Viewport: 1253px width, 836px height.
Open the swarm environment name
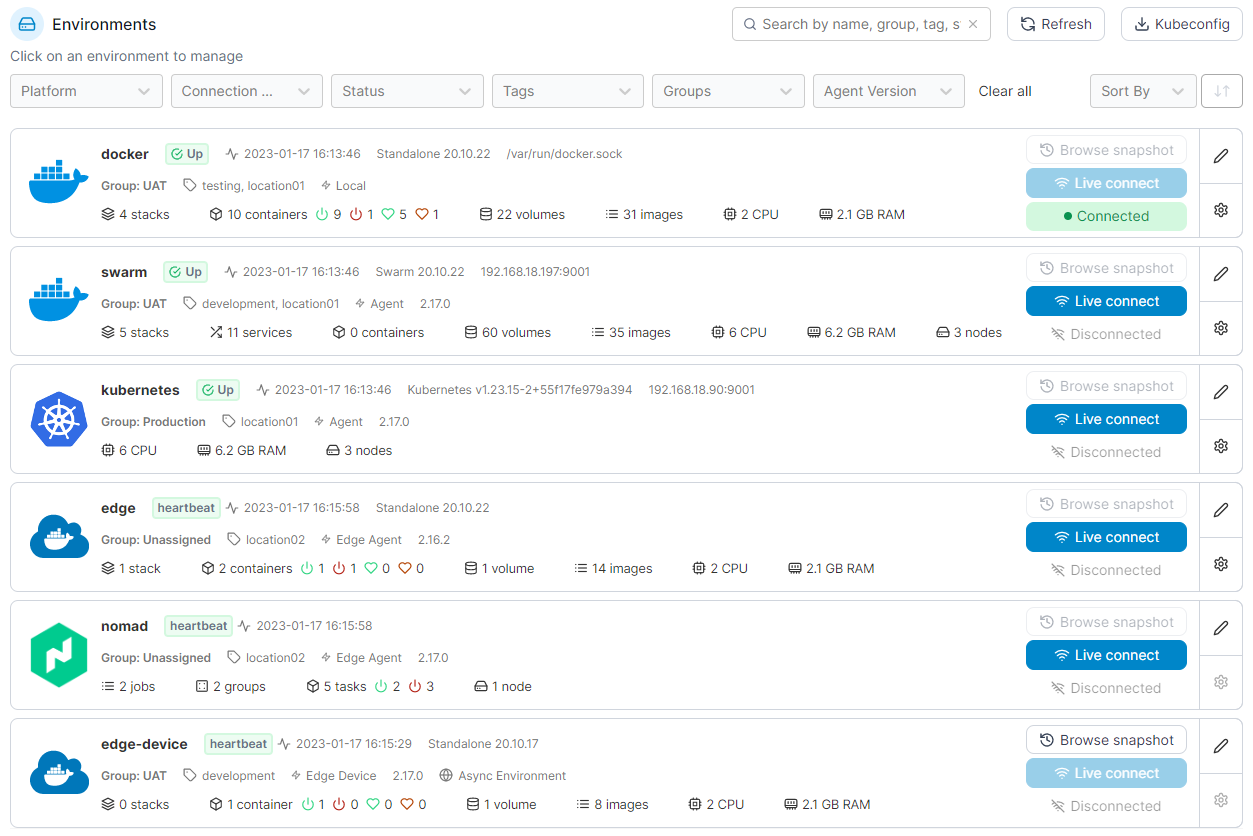[124, 272]
